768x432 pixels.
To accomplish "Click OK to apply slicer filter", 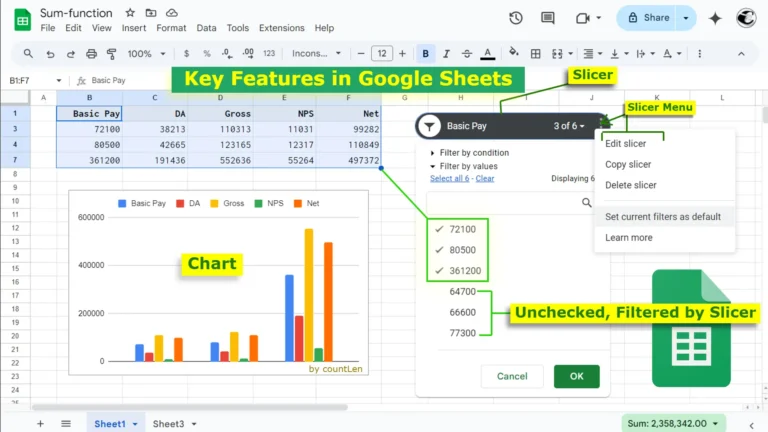I will click(576, 376).
